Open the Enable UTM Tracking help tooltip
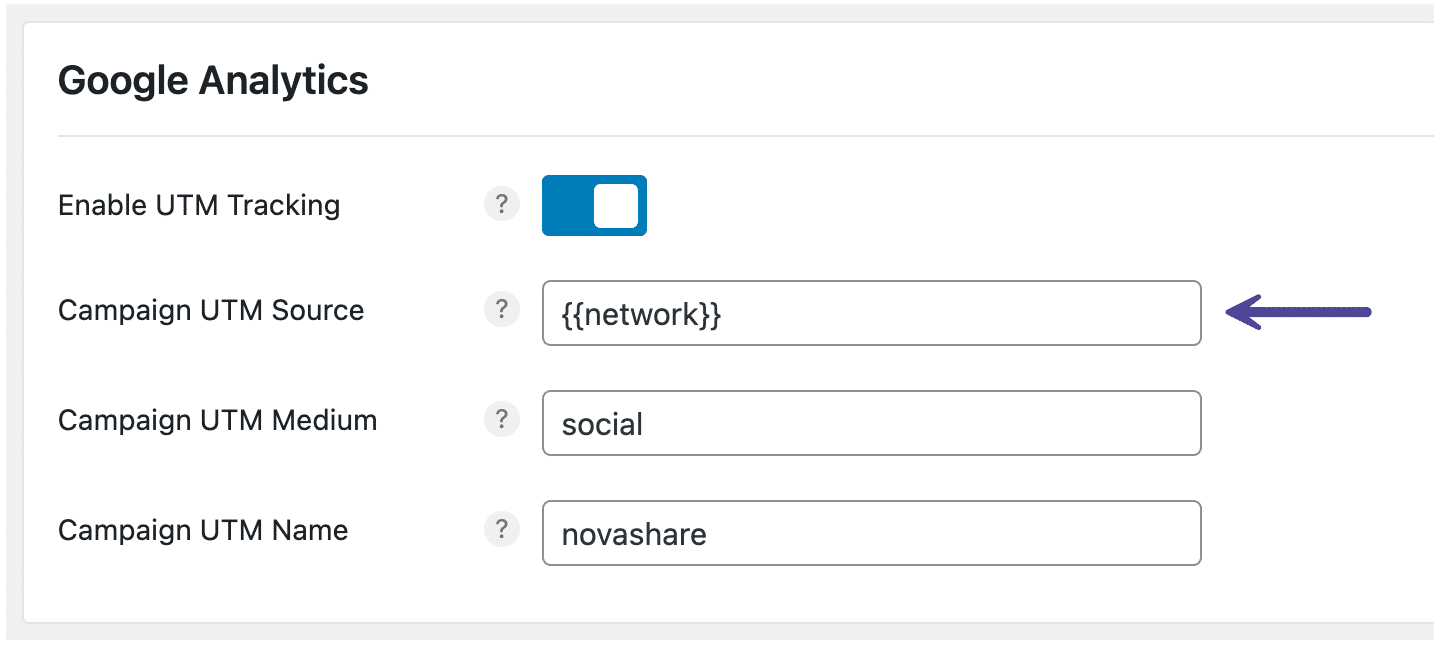Image resolution: width=1438 pixels, height=646 pixels. tap(502, 204)
